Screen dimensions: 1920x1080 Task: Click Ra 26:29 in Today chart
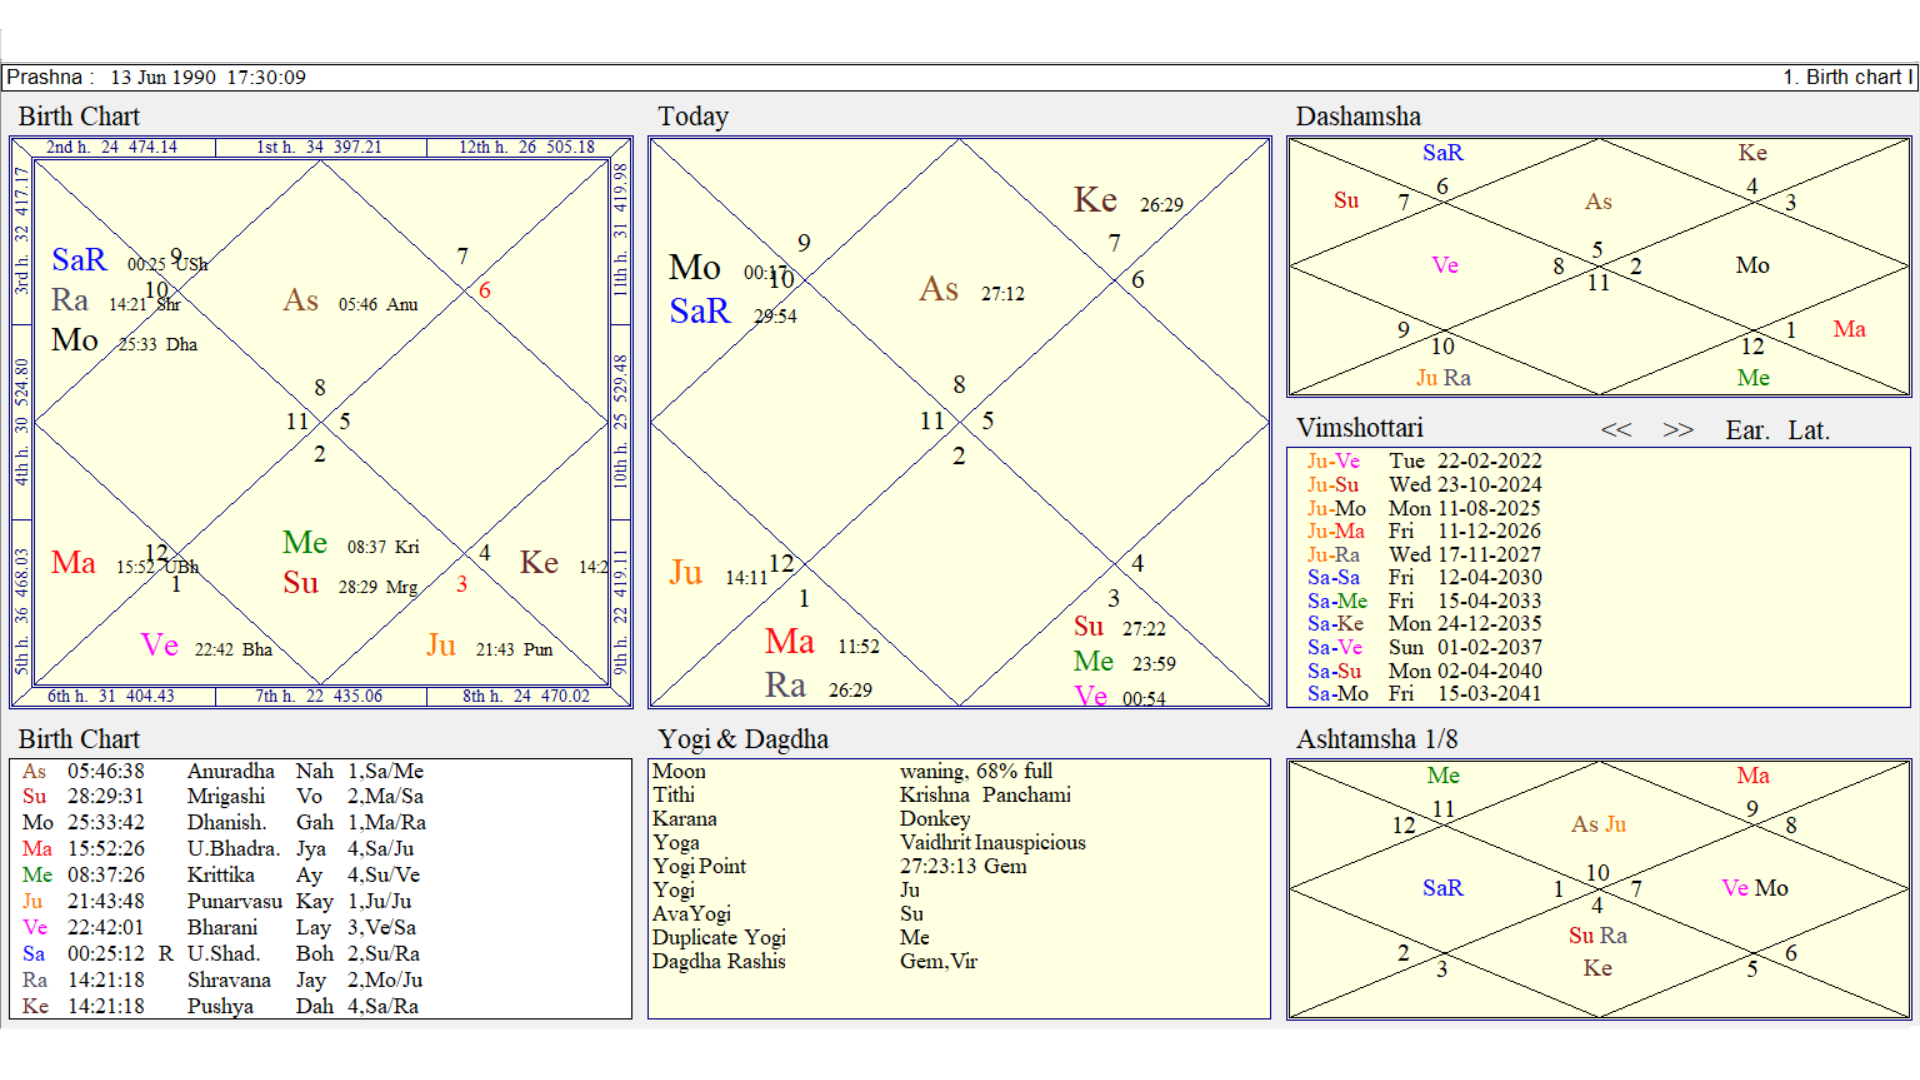pyautogui.click(x=818, y=686)
